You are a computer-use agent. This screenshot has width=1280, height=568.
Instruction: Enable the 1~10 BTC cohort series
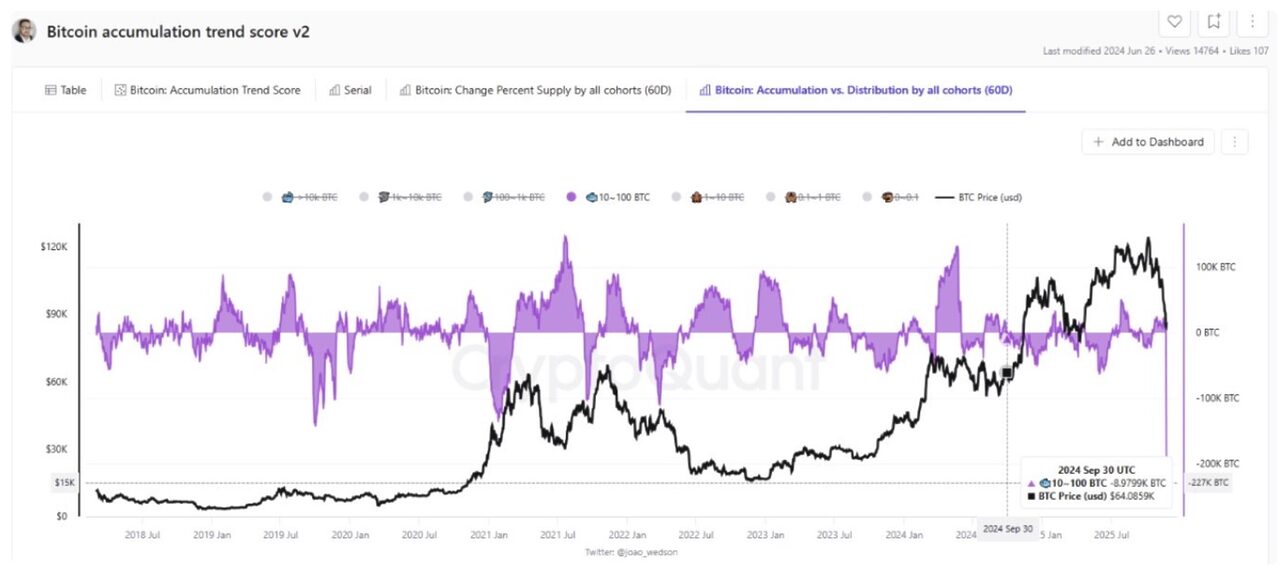pyautogui.click(x=716, y=197)
